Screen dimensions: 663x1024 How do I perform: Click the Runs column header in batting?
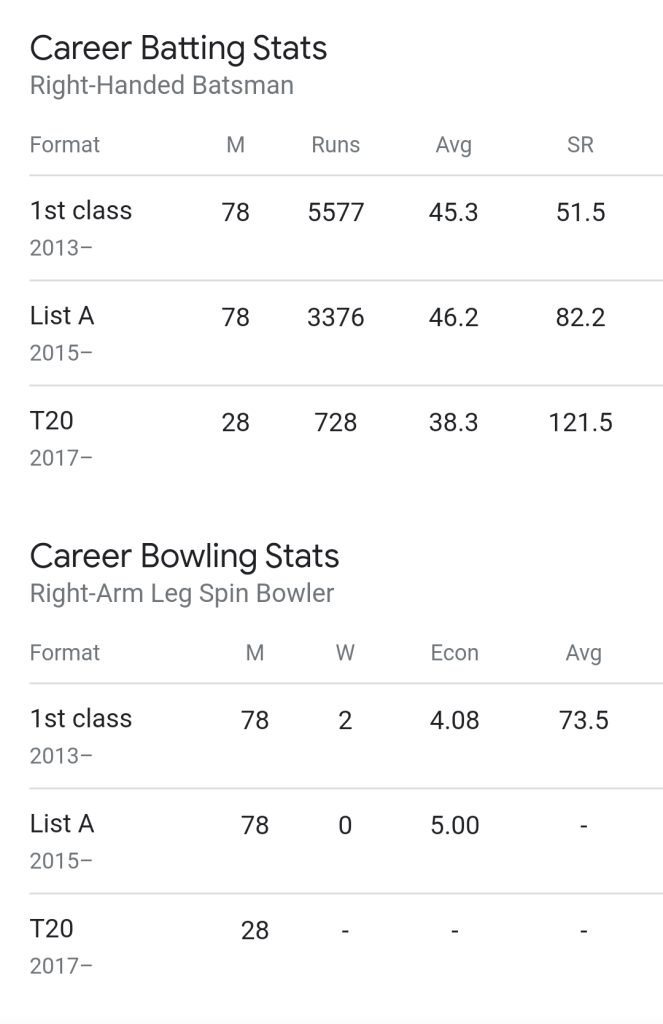[x=335, y=144]
